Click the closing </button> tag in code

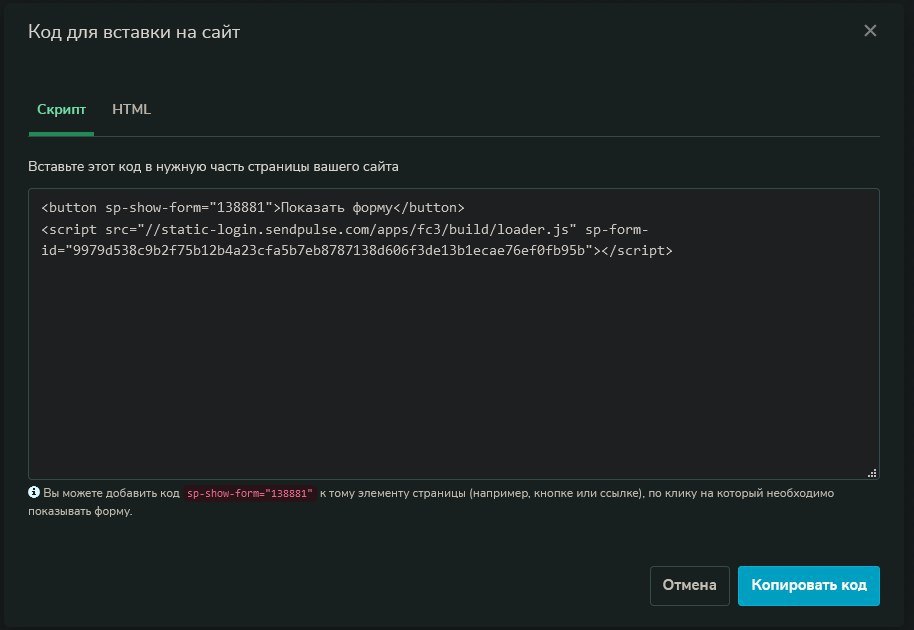[428, 207]
